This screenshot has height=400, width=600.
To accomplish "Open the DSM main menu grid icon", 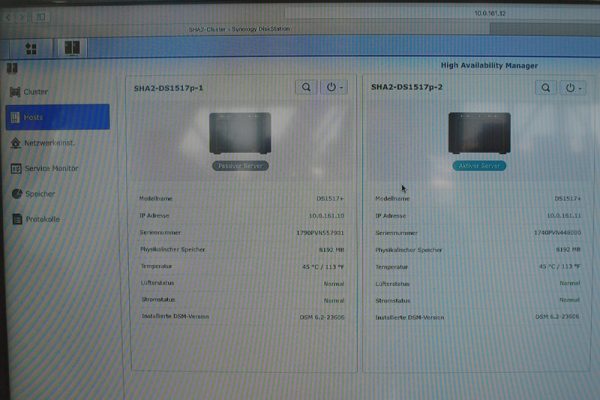I will pos(31,49).
